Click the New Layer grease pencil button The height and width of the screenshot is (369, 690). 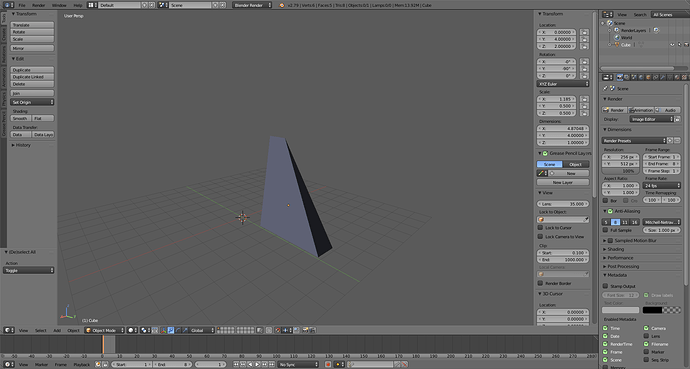(x=563, y=182)
